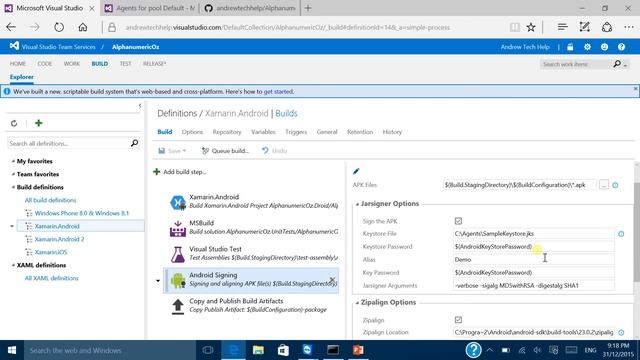The height and width of the screenshot is (360, 640).
Task: Go to the CODE hub
Action: point(44,64)
